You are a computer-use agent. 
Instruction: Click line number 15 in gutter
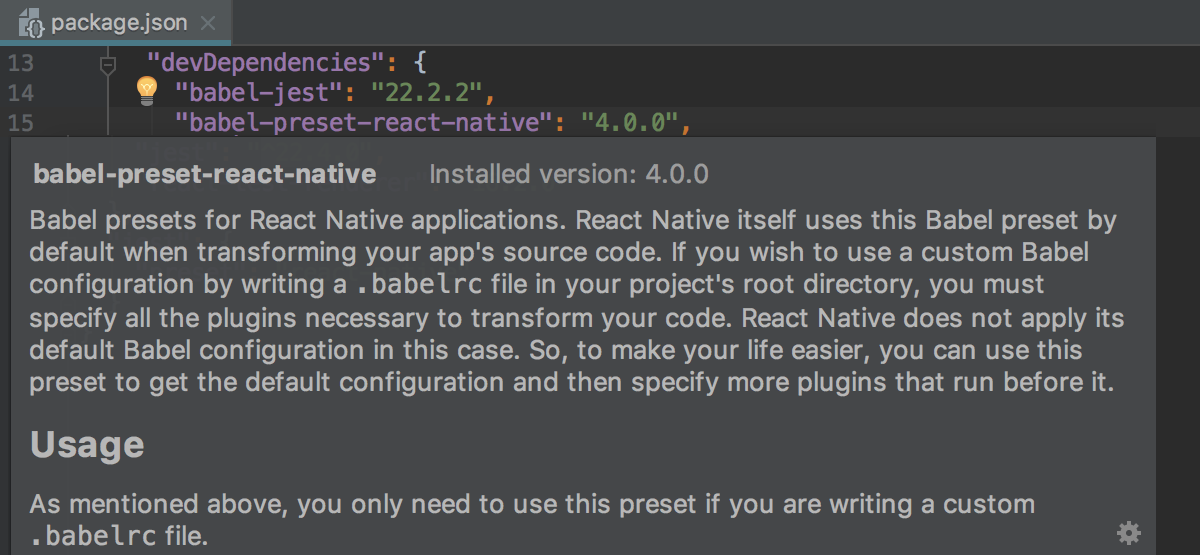click(20, 124)
